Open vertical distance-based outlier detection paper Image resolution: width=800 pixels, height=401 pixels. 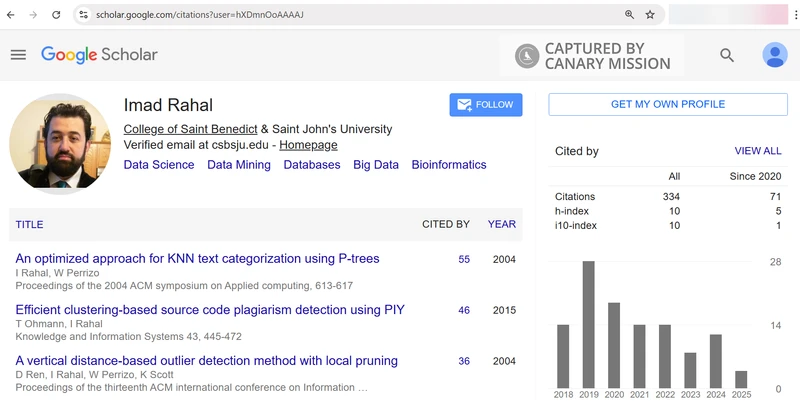207,361
